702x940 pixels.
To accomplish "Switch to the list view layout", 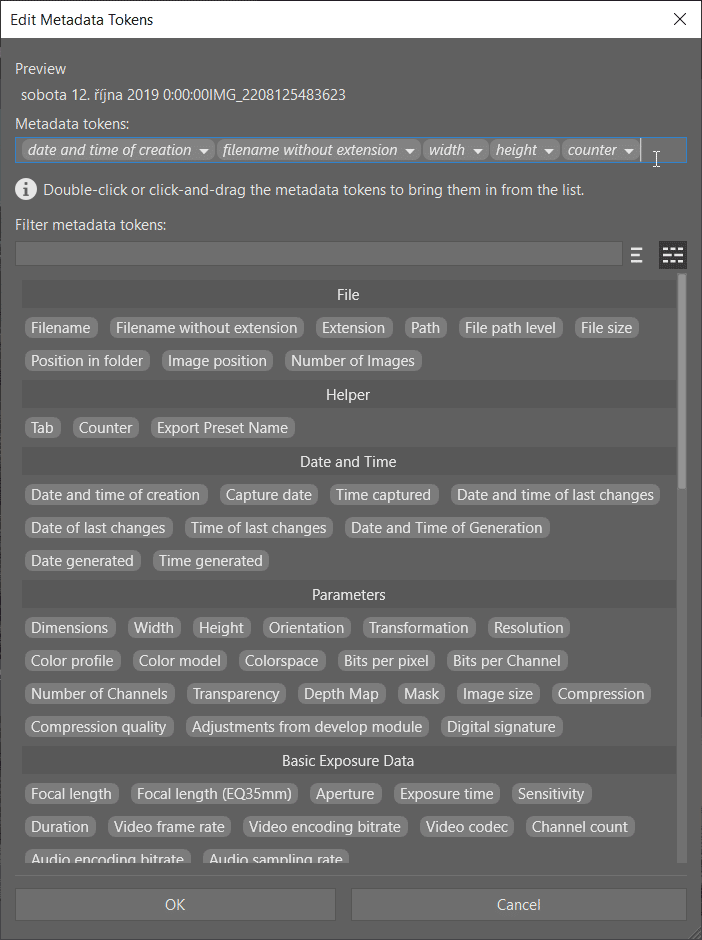I will 637,254.
